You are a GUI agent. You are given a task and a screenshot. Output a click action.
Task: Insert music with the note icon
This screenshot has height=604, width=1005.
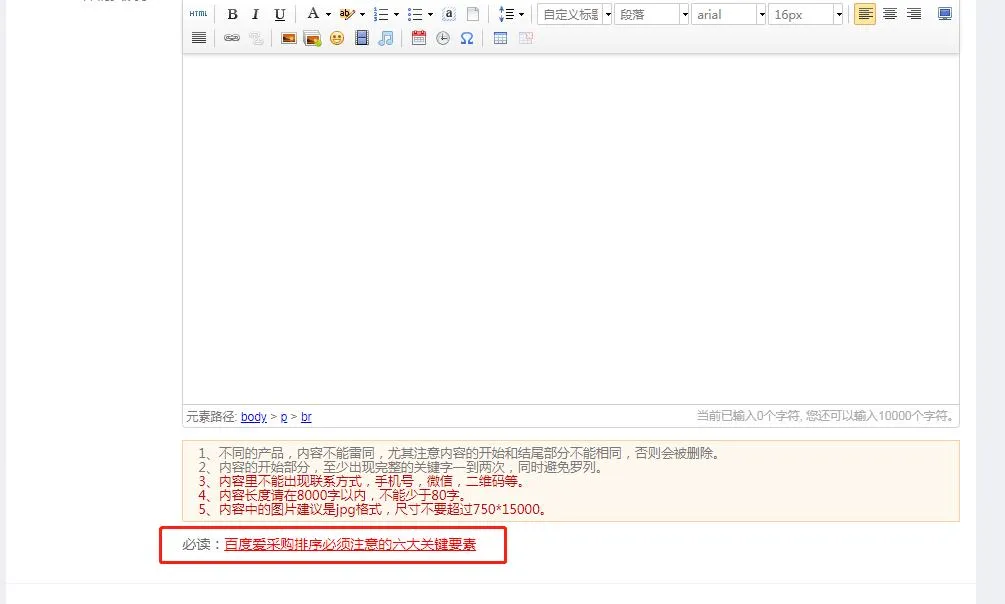tap(386, 38)
